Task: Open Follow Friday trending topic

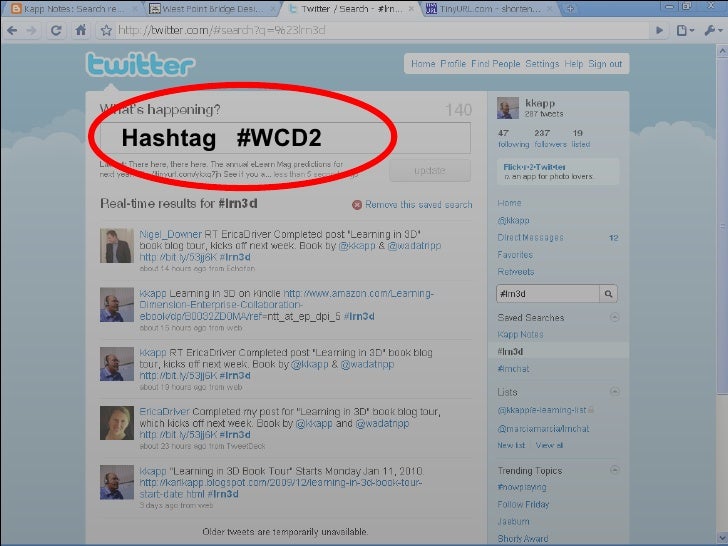Action: [523, 505]
